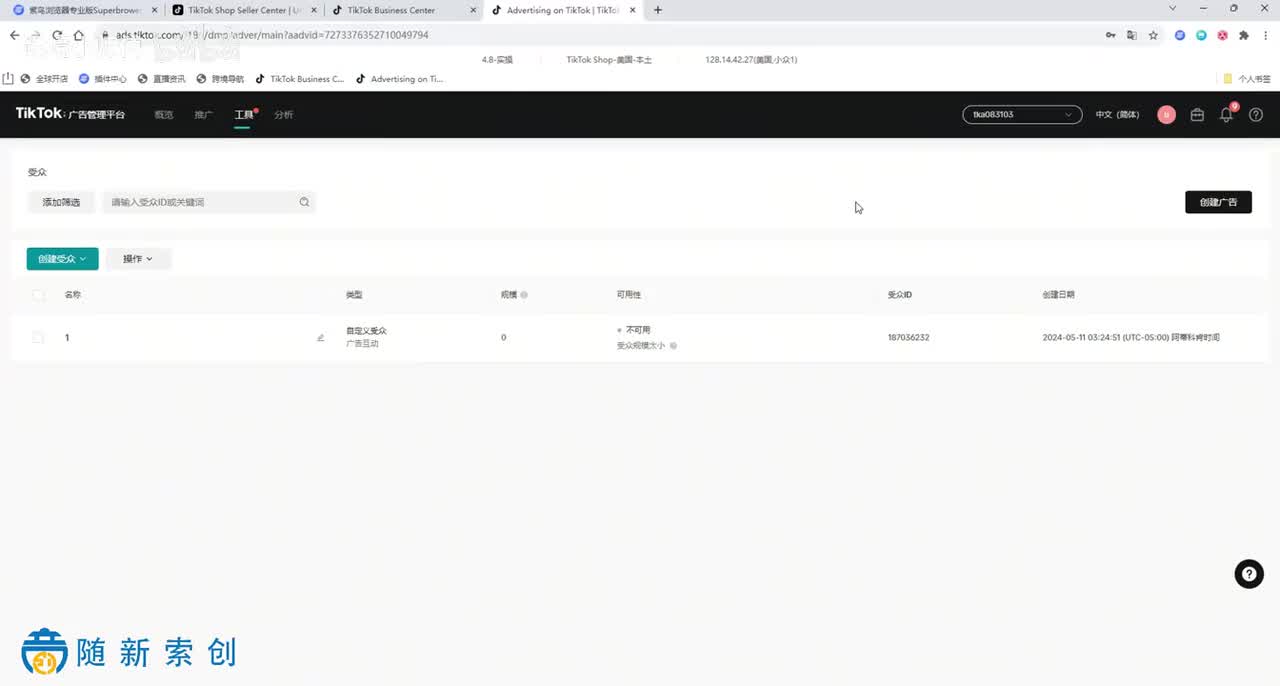The image size is (1280, 686).
Task: Click the 可用性 column header
Action: pos(629,295)
